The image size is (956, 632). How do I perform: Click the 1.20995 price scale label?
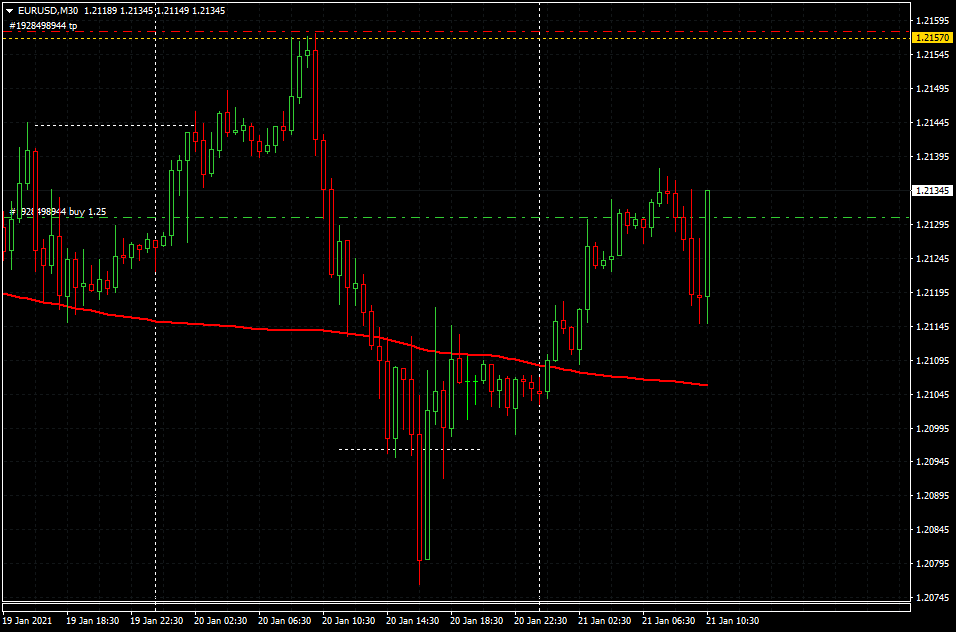click(x=933, y=428)
